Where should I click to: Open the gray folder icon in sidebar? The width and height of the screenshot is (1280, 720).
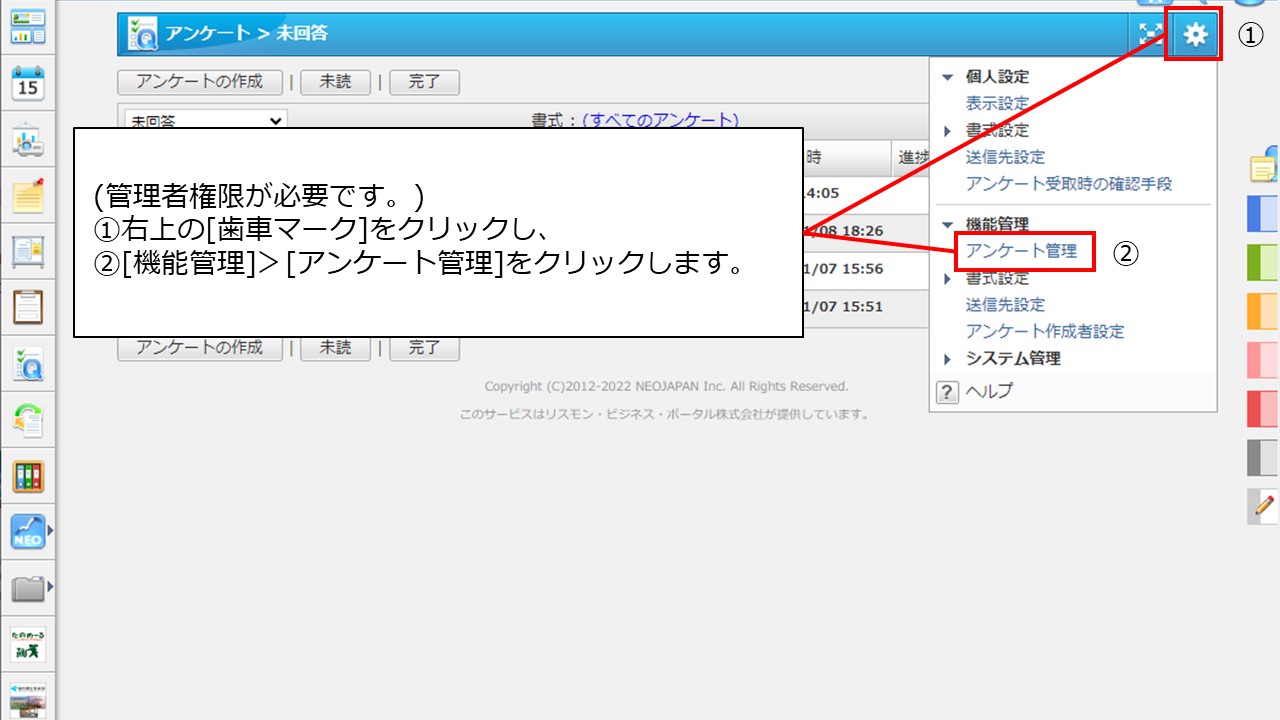(x=28, y=588)
